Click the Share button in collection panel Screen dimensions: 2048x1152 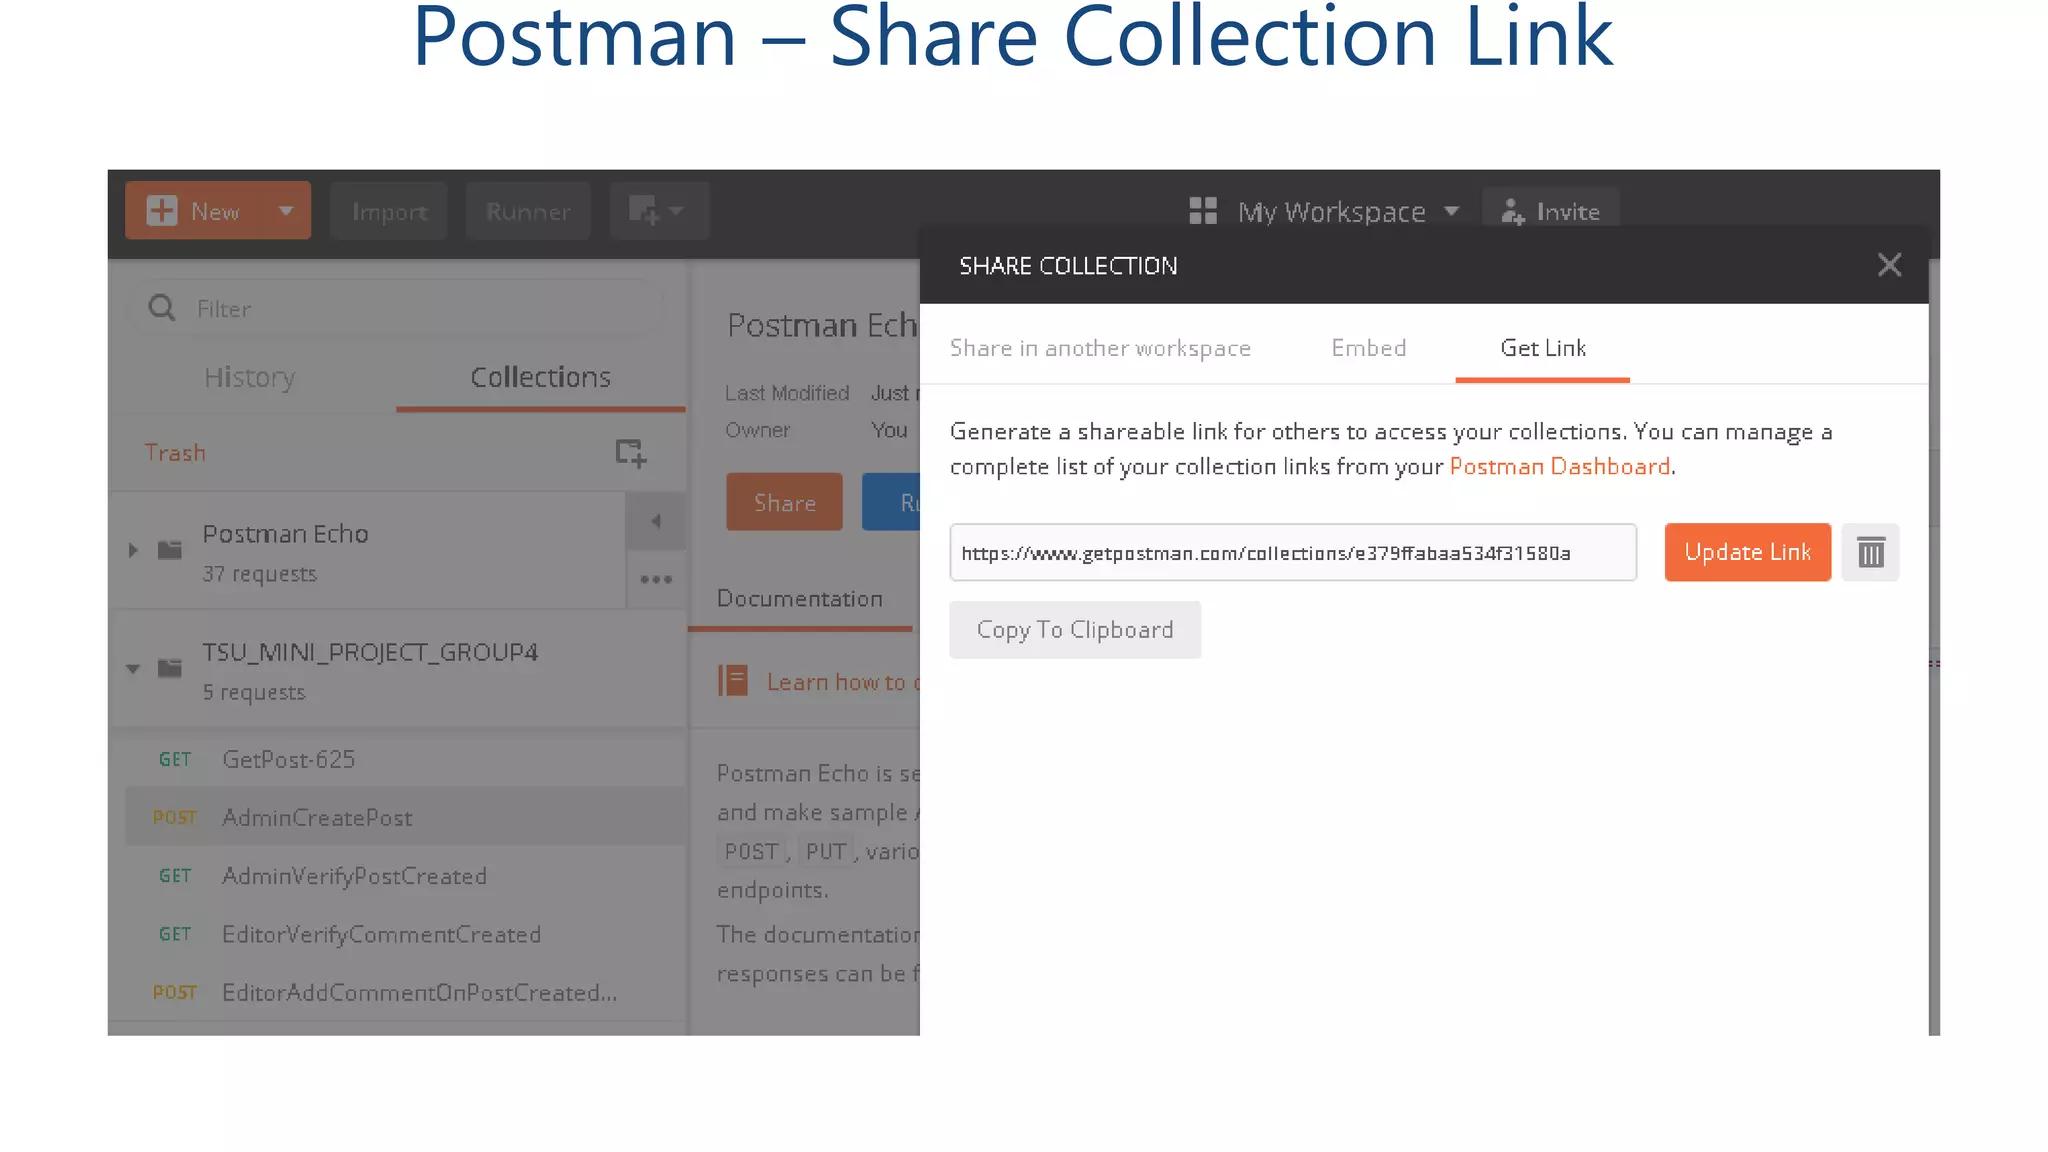point(784,502)
